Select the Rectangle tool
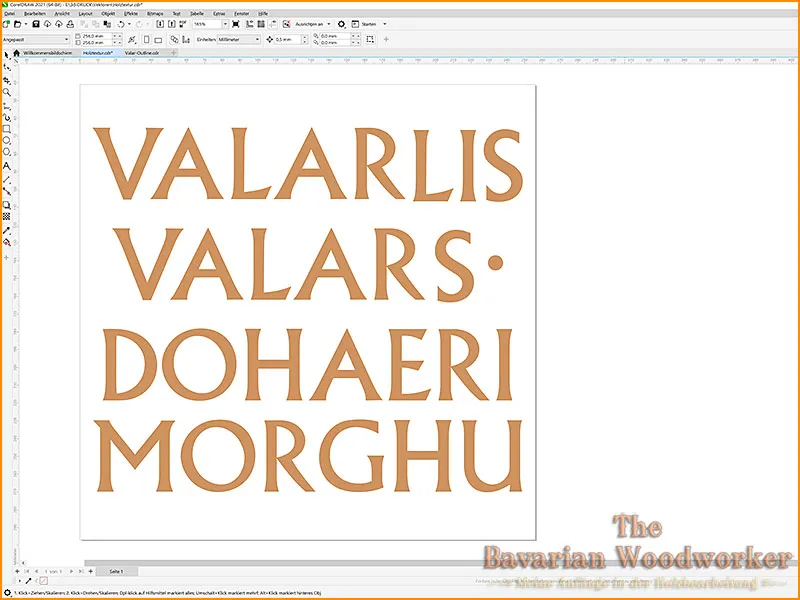The width and height of the screenshot is (800, 600). point(7,129)
